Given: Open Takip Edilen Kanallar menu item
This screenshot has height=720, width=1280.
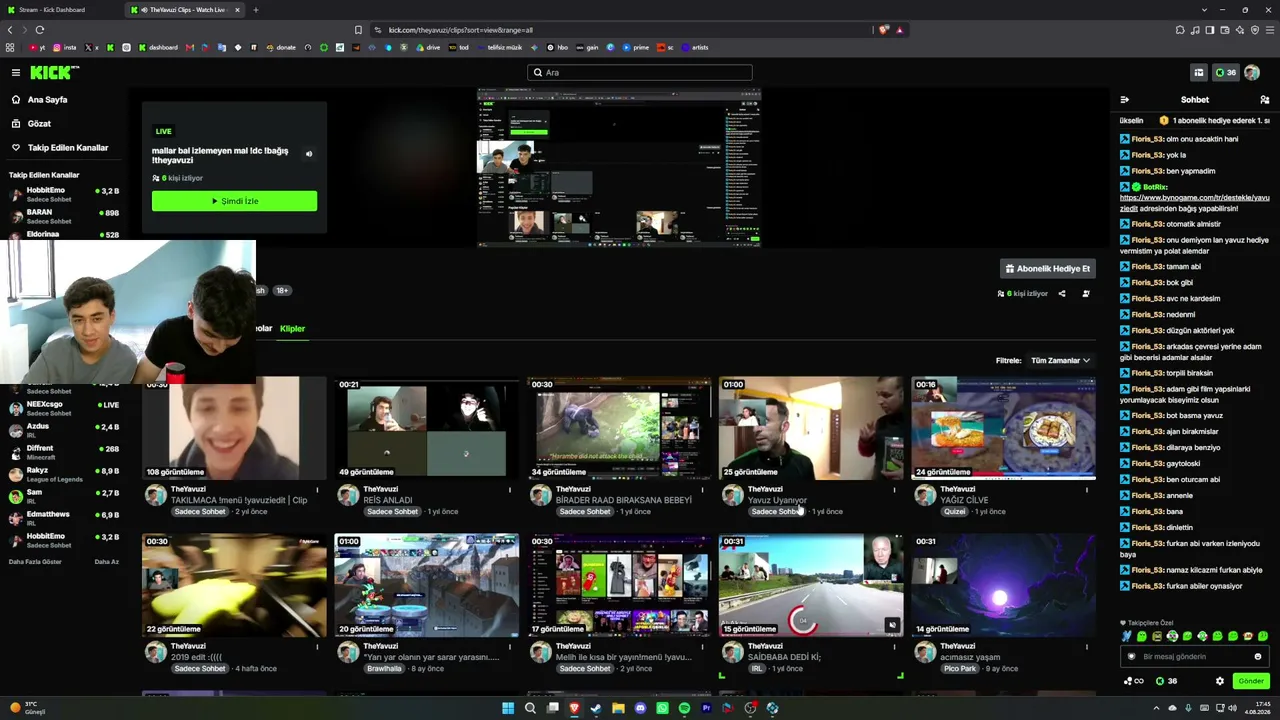Looking at the screenshot, I should (x=68, y=148).
